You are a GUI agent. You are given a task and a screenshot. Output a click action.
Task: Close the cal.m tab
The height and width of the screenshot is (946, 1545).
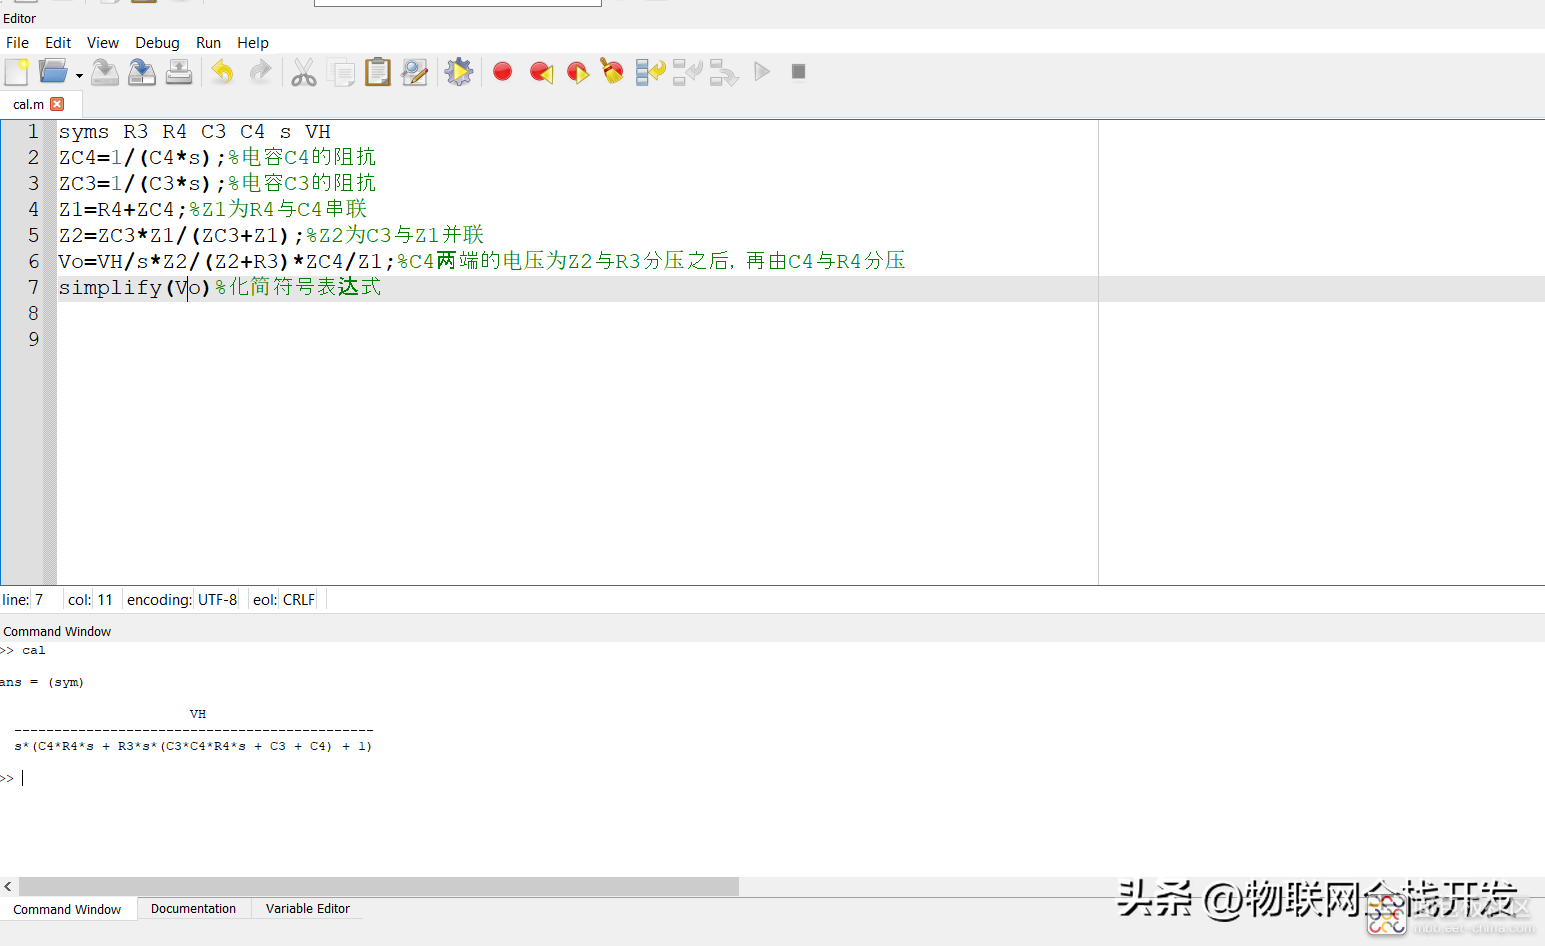pos(57,104)
